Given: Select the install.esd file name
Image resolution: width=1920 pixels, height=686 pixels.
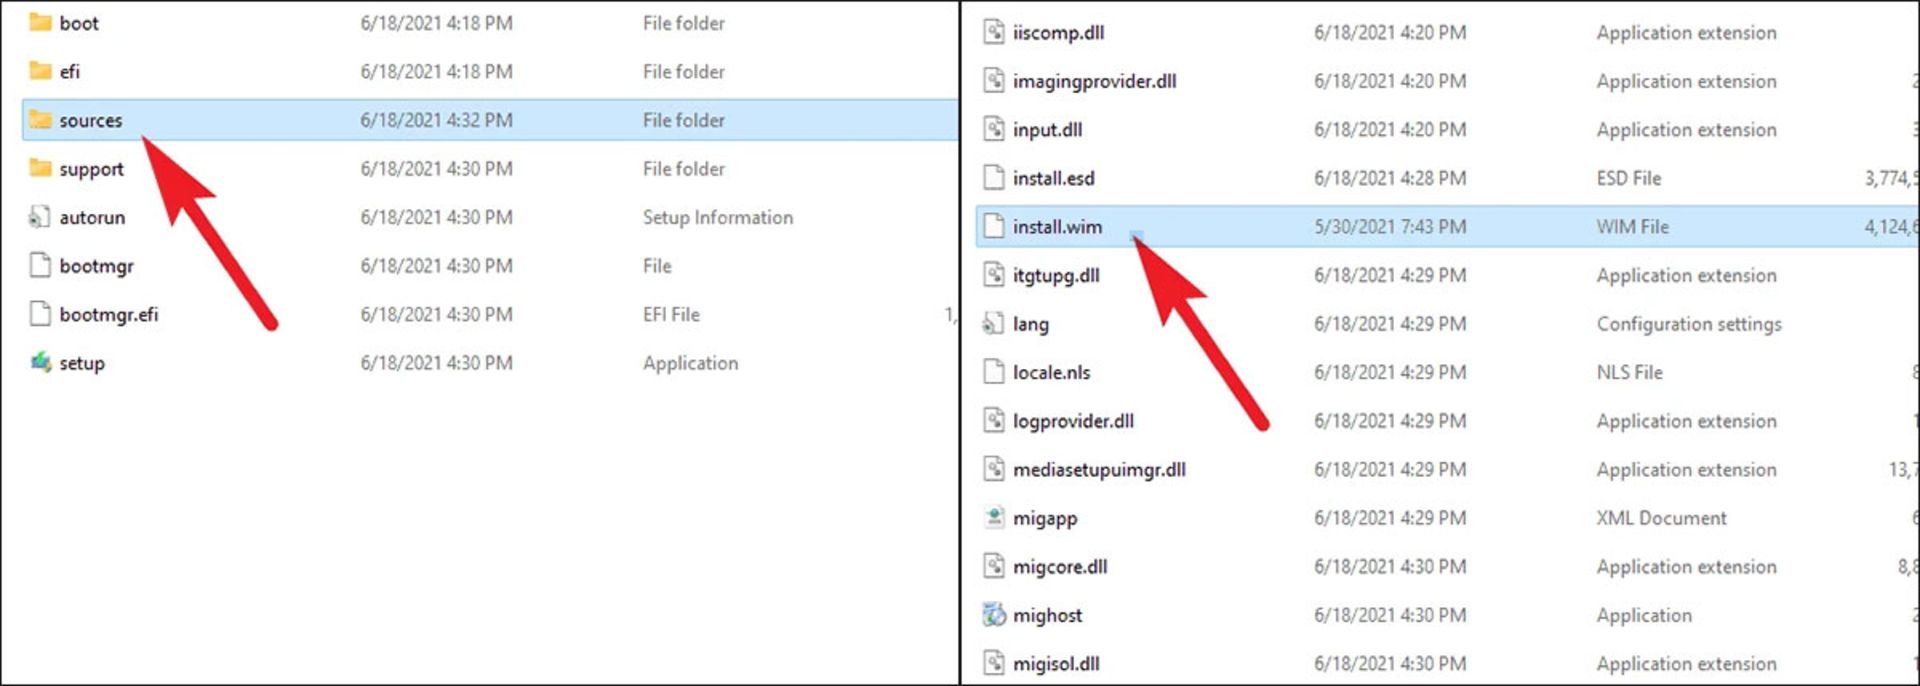Looking at the screenshot, I should [1053, 178].
